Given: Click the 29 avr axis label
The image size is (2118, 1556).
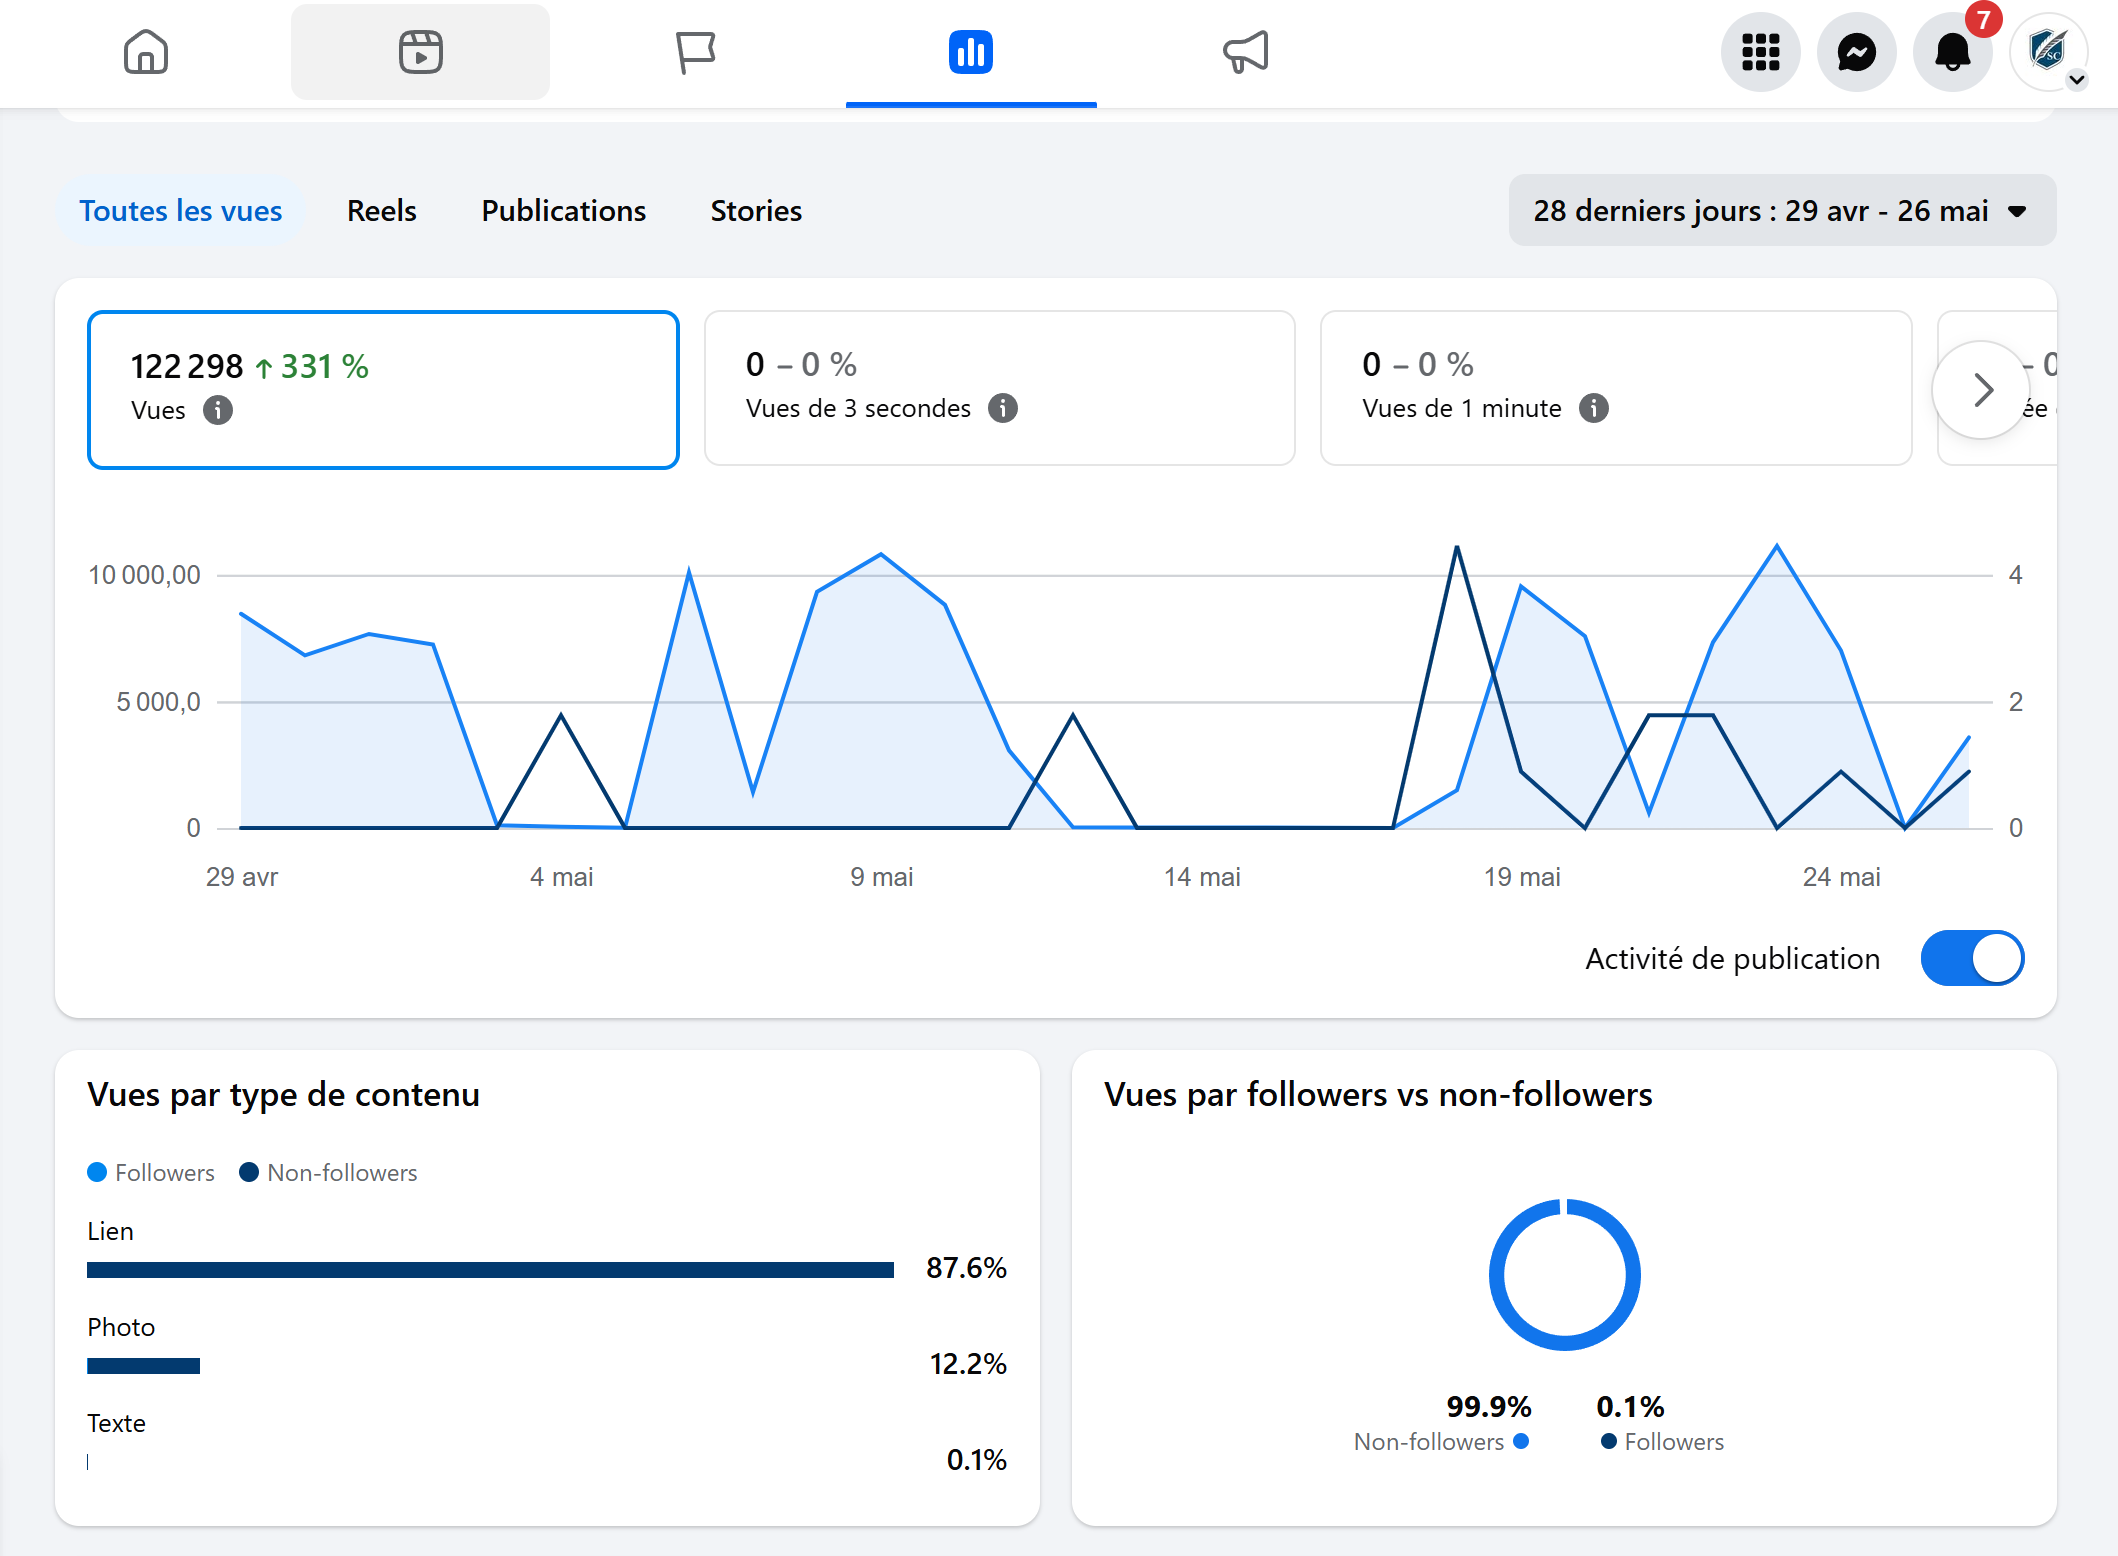Looking at the screenshot, I should point(242,877).
